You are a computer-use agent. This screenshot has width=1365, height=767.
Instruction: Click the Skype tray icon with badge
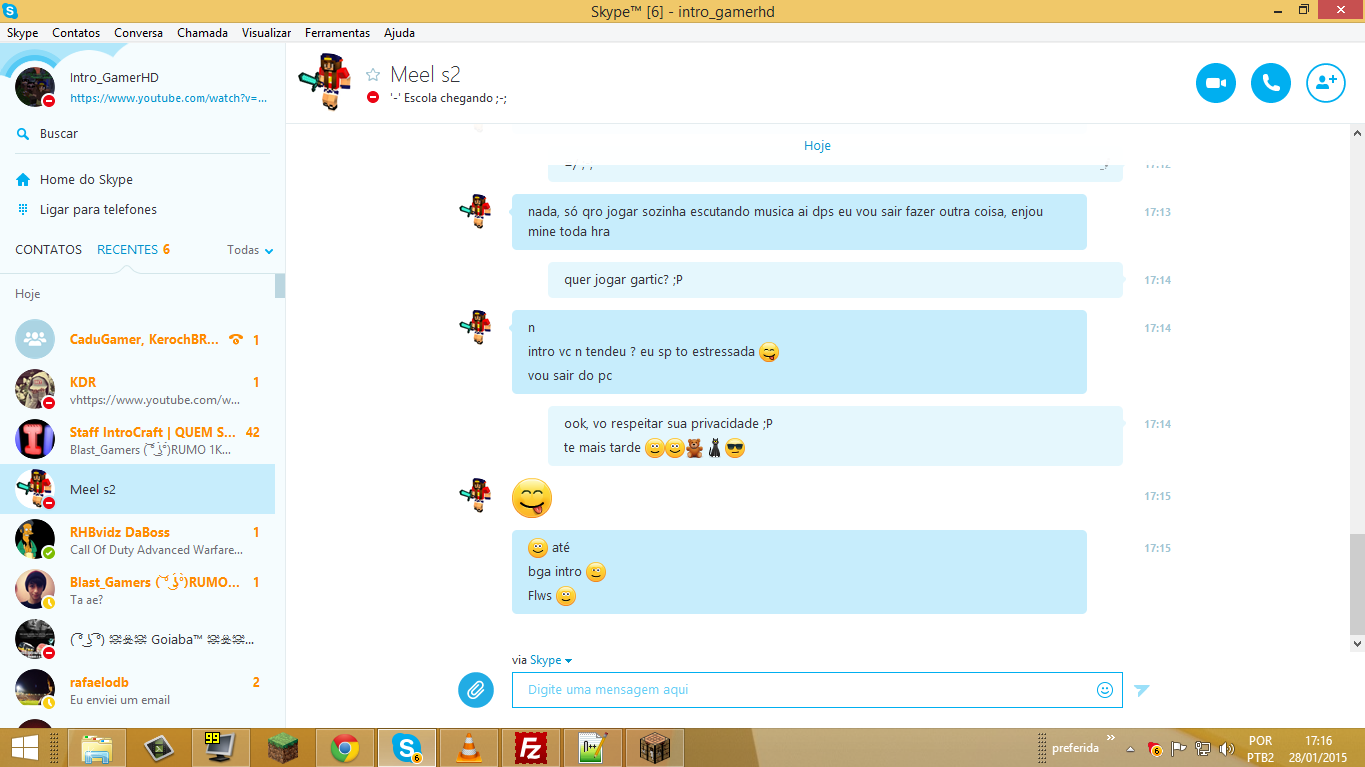(1155, 749)
